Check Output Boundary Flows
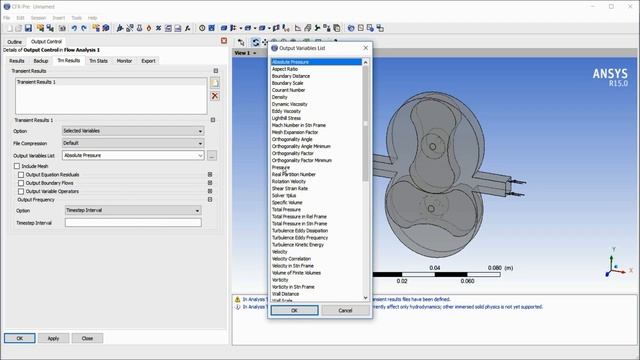 (x=21, y=183)
